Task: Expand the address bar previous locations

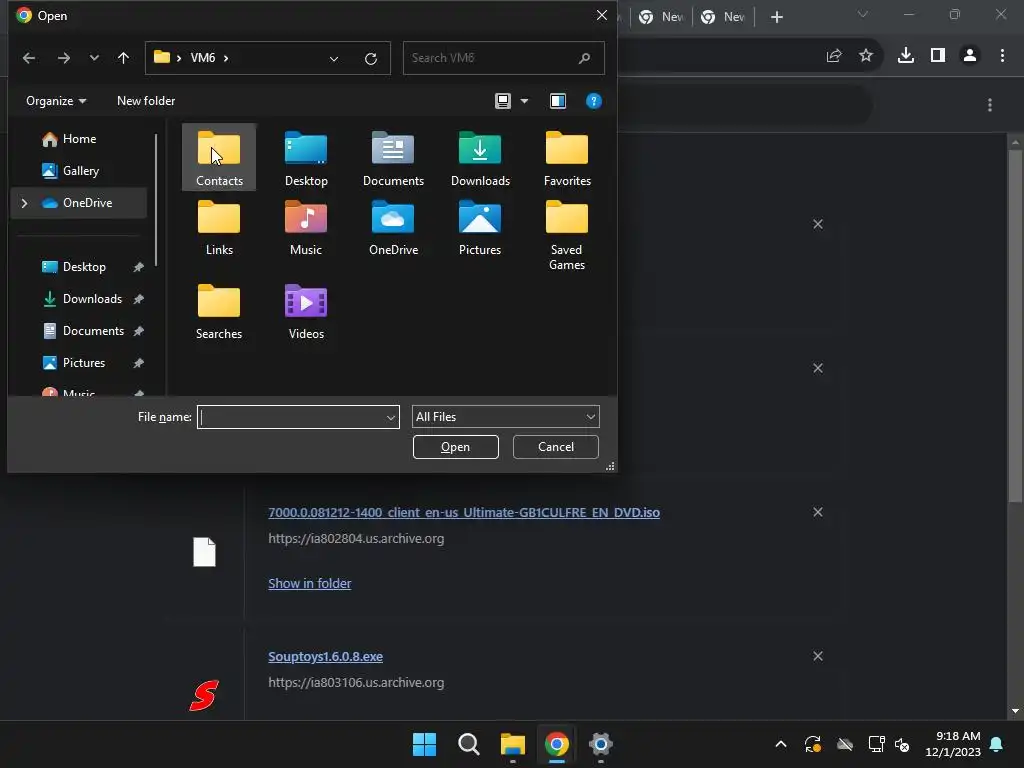Action: (x=334, y=59)
